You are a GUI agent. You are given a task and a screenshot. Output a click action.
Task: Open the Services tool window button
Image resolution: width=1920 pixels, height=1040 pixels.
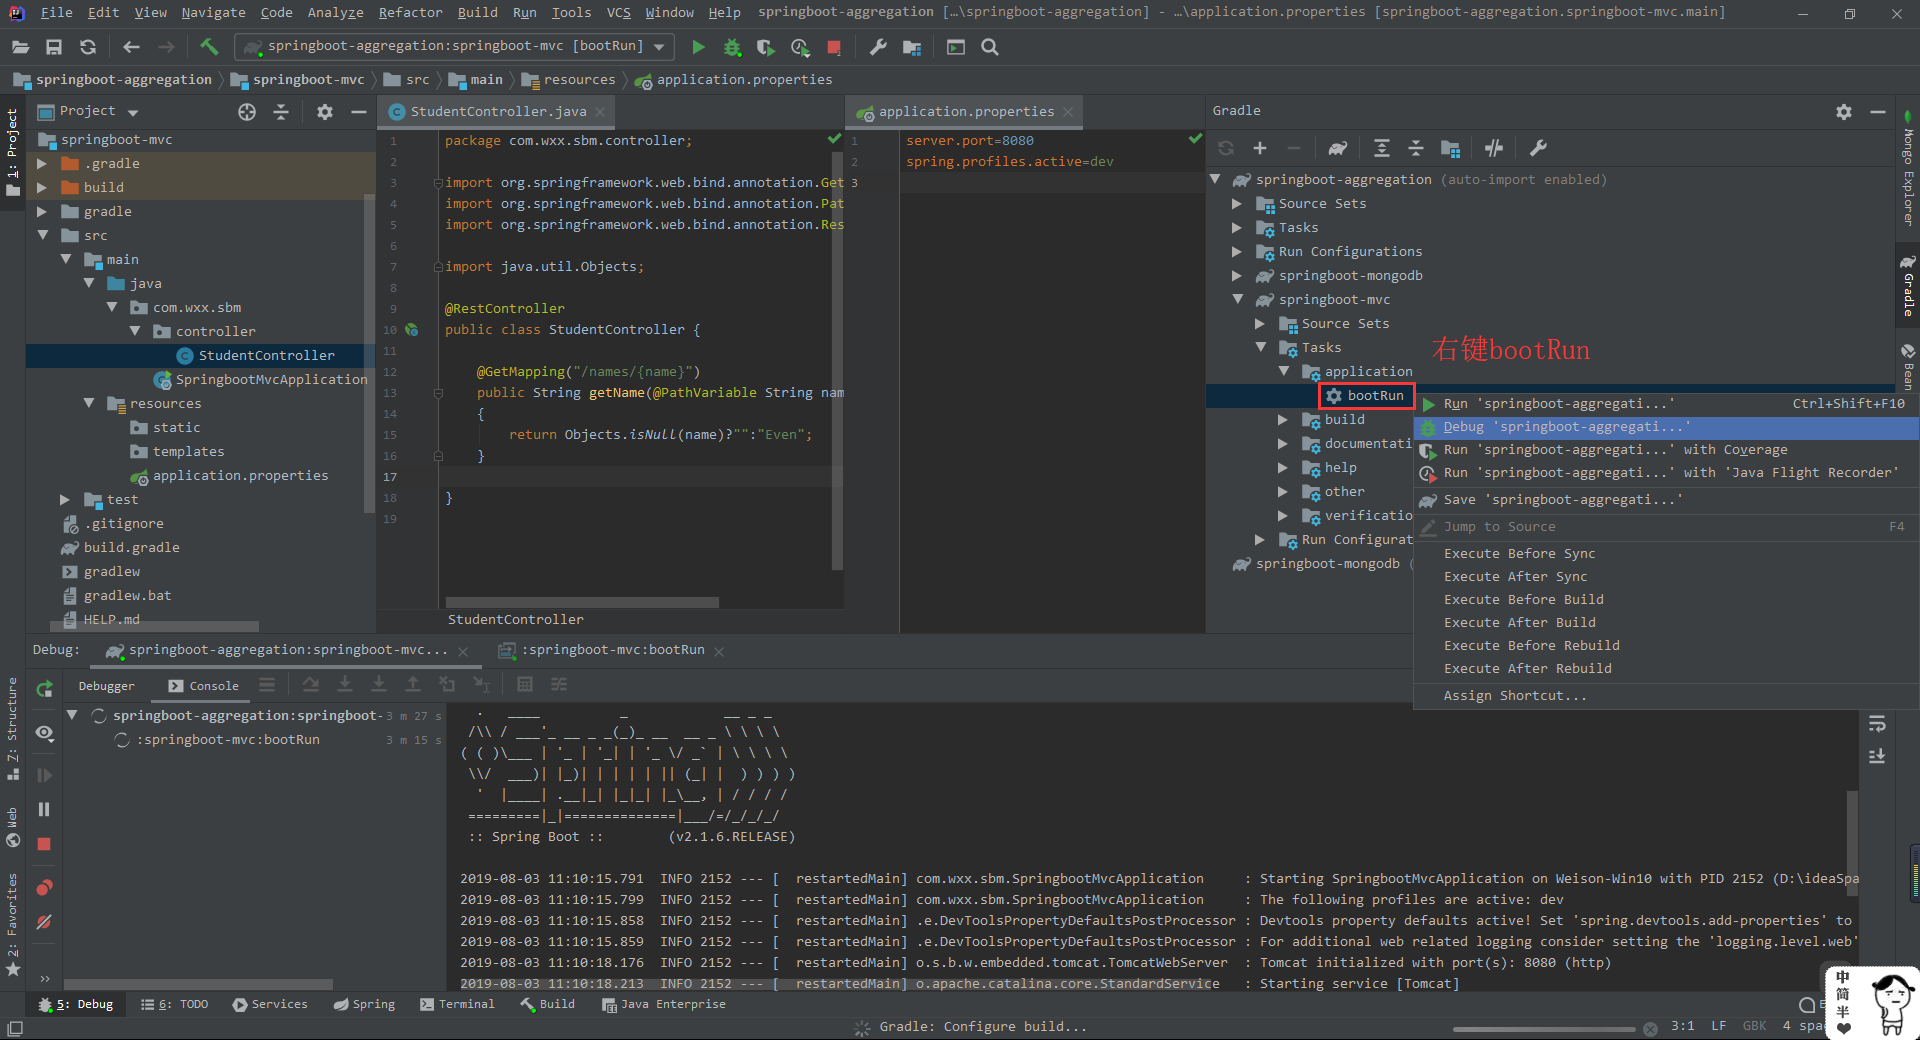(270, 1005)
